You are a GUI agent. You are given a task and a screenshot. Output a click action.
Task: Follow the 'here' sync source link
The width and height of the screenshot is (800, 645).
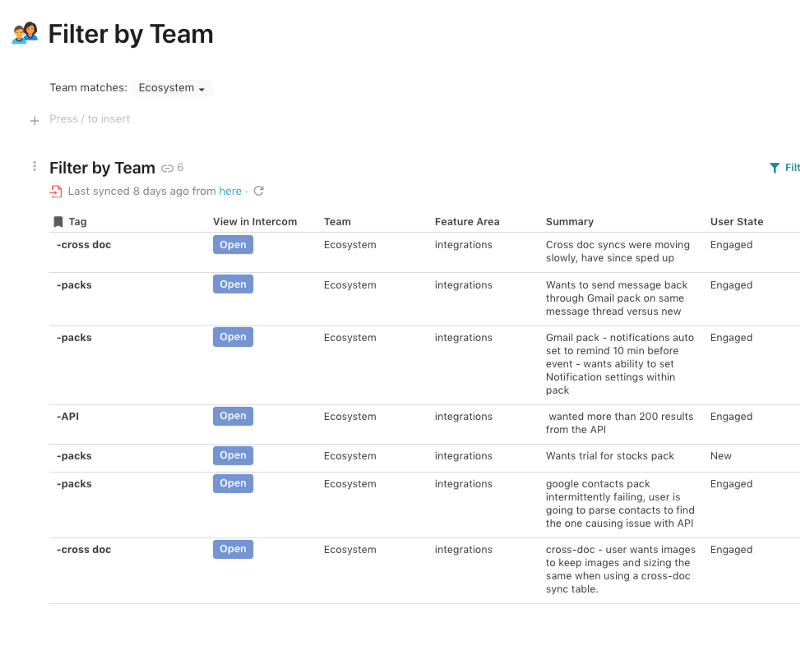tap(230, 191)
